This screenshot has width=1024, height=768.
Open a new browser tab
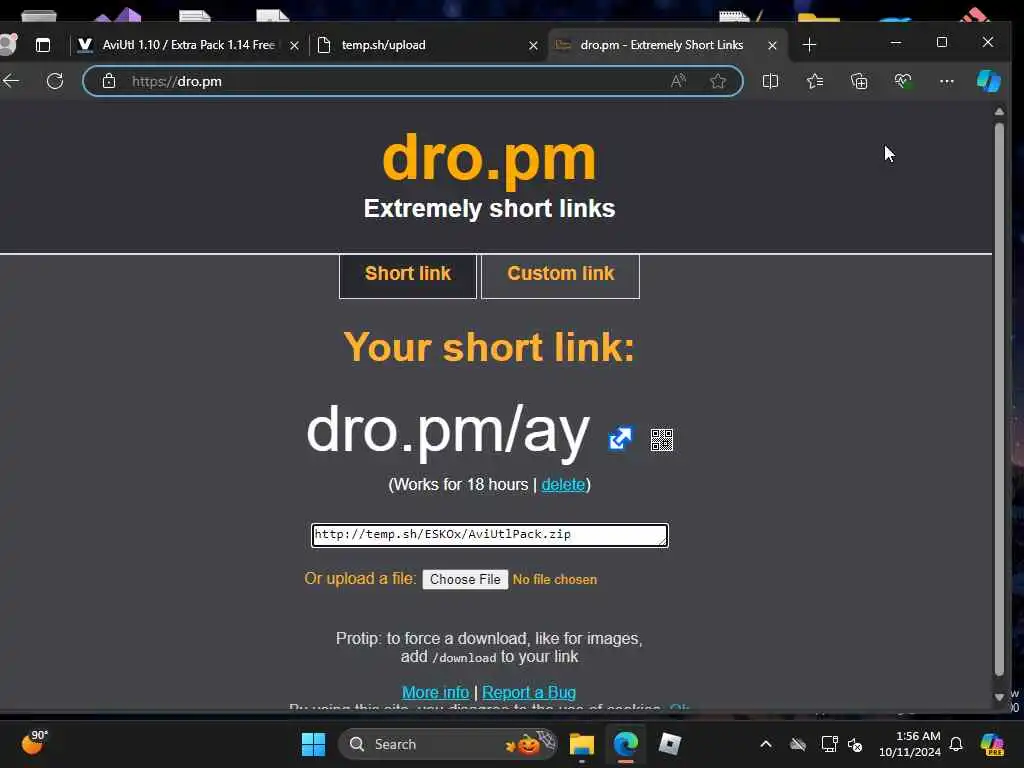[809, 45]
